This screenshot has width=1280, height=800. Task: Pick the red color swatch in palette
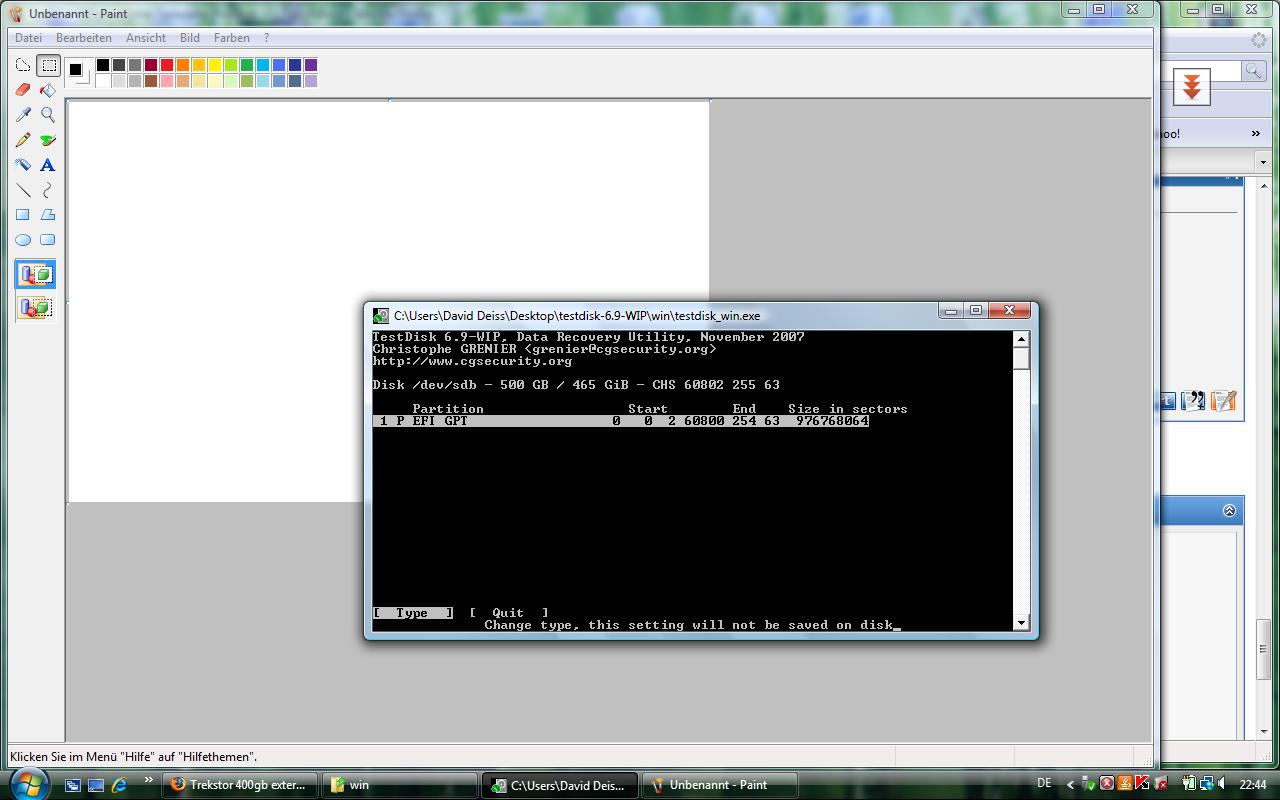point(167,65)
